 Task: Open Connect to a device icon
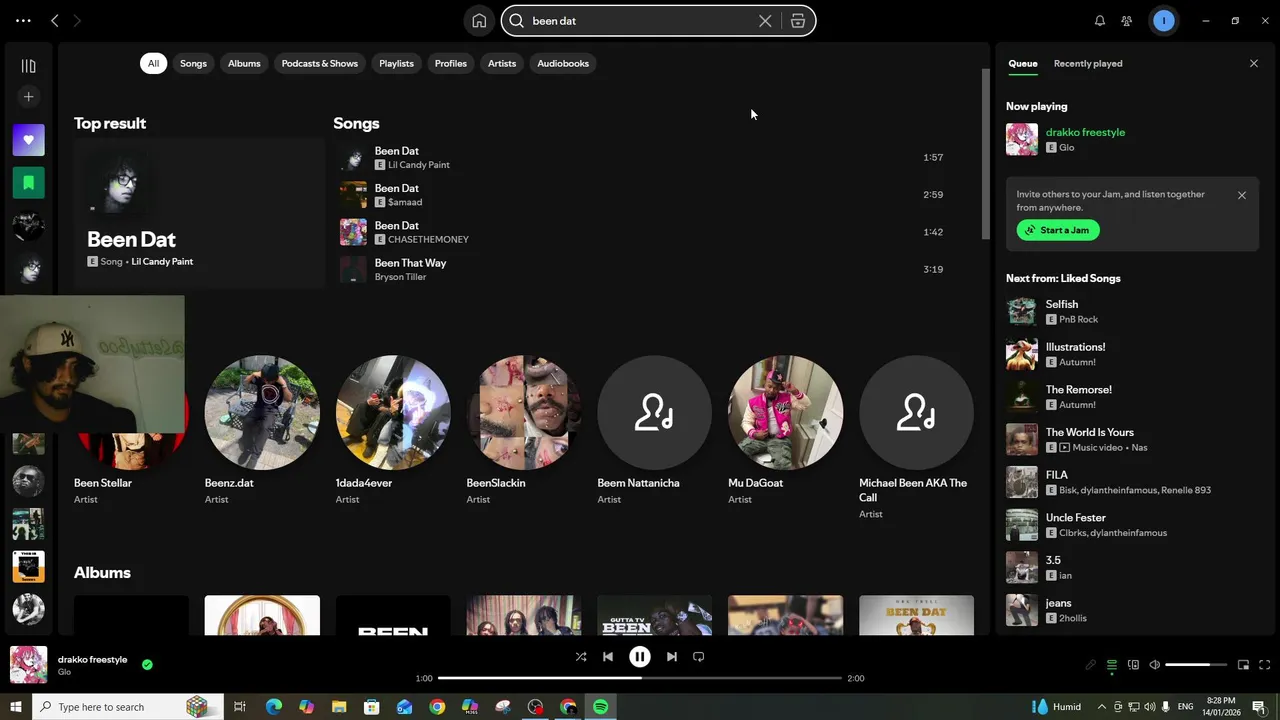pyautogui.click(x=1133, y=665)
